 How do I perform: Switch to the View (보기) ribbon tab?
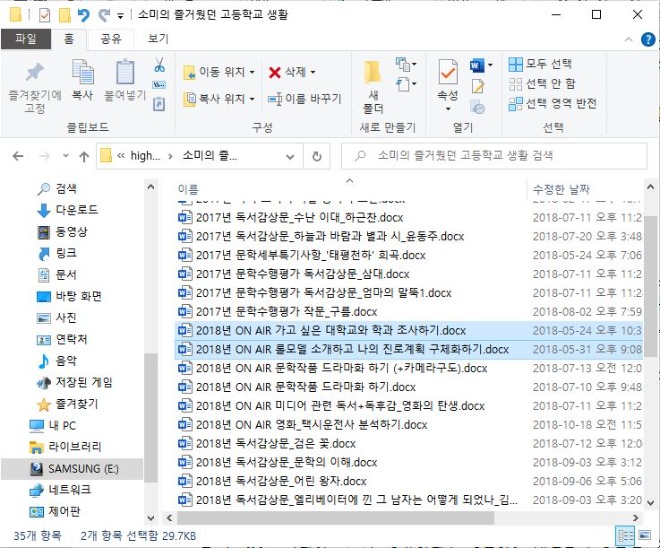(158, 39)
